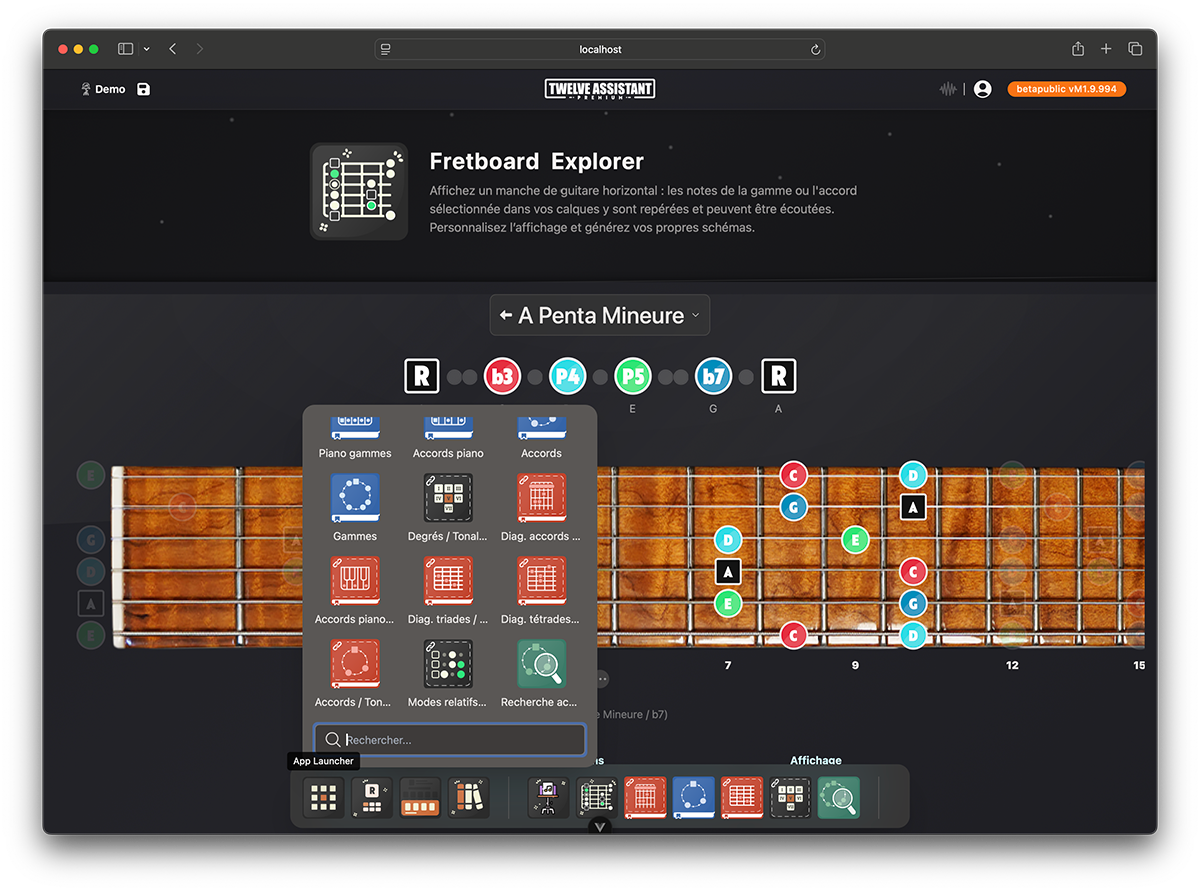Open the user account icon
This screenshot has height=891, width=1200.
click(x=983, y=89)
